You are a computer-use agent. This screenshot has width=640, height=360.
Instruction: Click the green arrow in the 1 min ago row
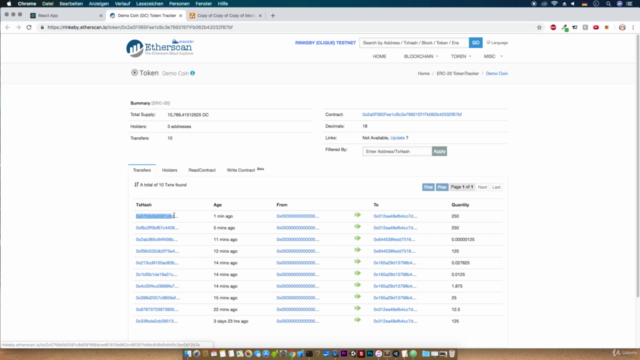tap(358, 215)
